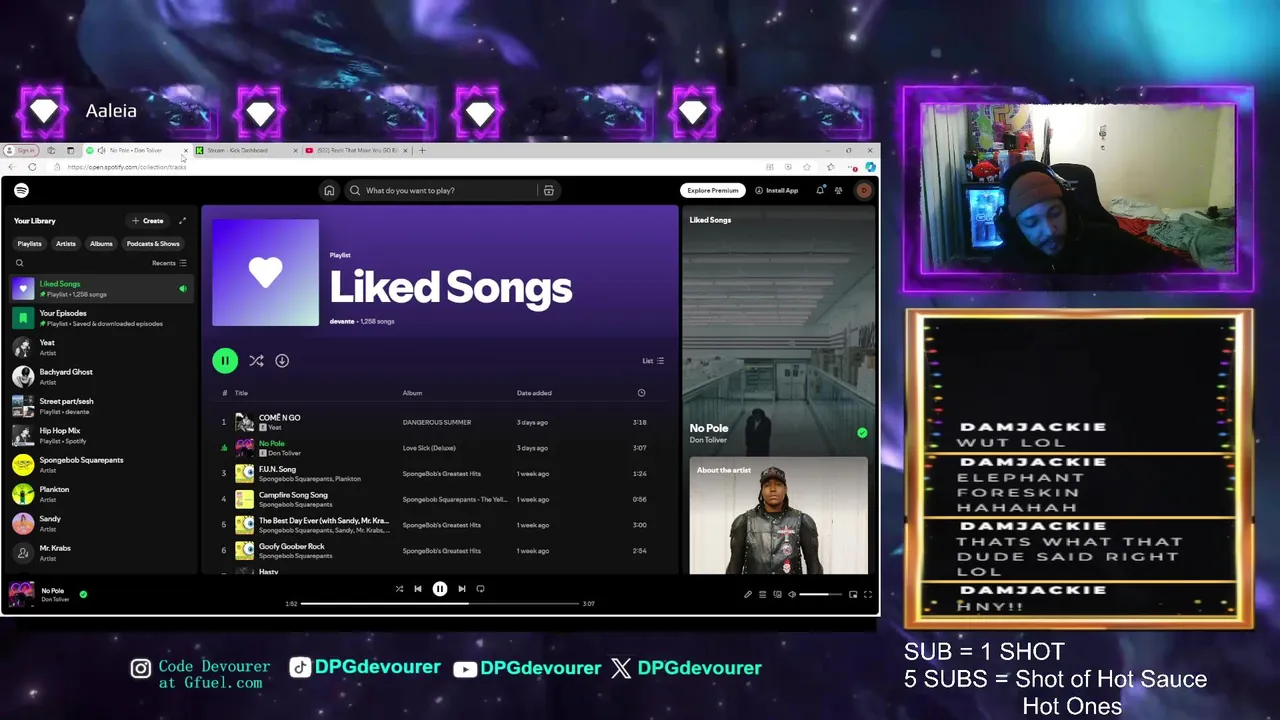Filter library by Albums
Screen dimensions: 1280x720
point(101,244)
